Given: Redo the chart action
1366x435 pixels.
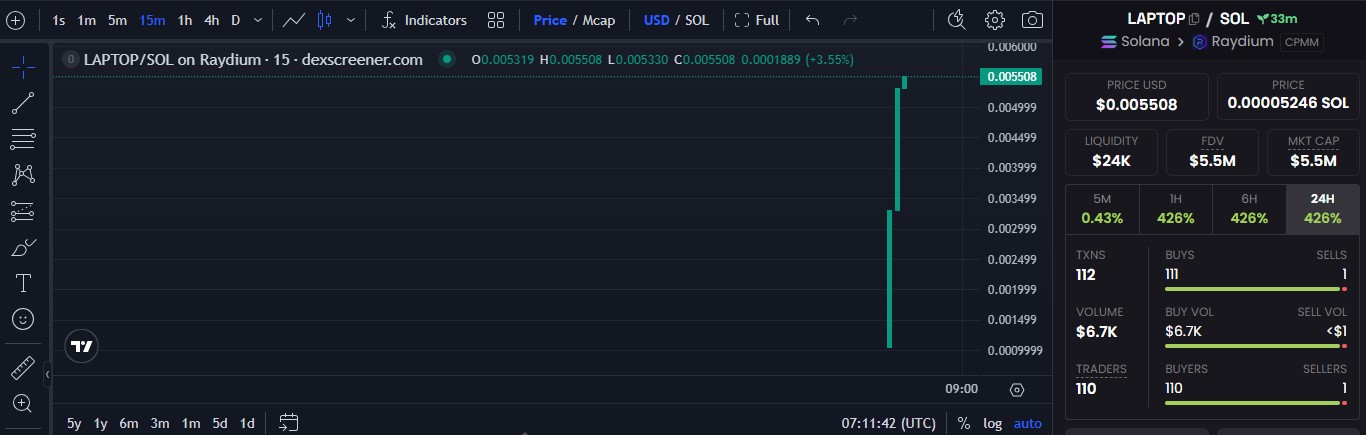Looking at the screenshot, I should point(851,20).
